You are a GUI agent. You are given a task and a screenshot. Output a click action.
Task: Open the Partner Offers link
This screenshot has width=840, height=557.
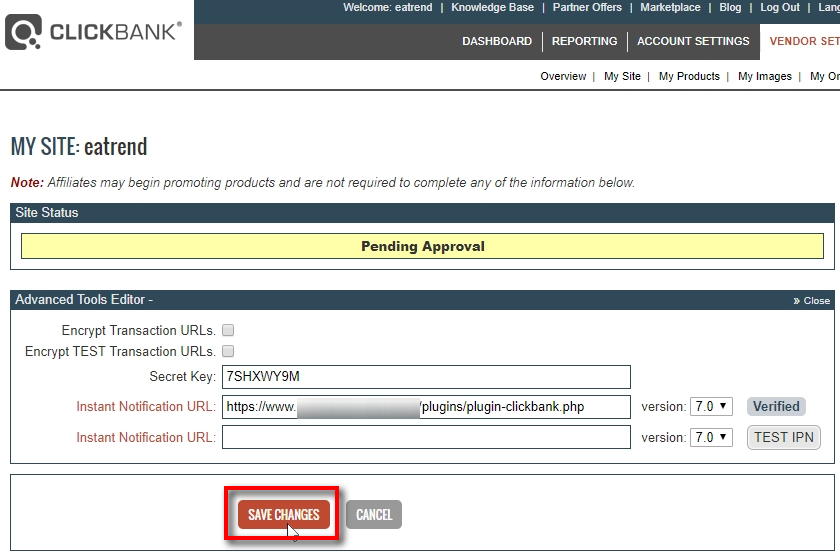[x=587, y=7]
